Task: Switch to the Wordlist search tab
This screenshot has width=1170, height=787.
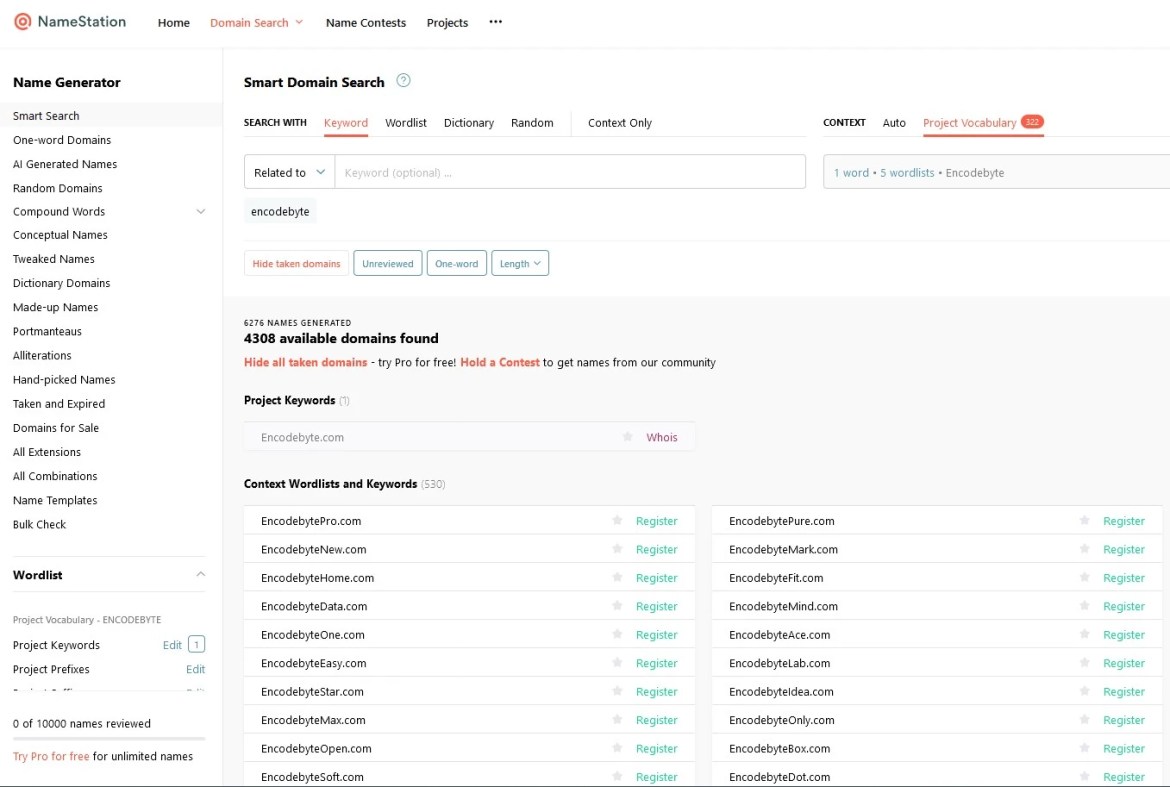Action: (x=406, y=122)
